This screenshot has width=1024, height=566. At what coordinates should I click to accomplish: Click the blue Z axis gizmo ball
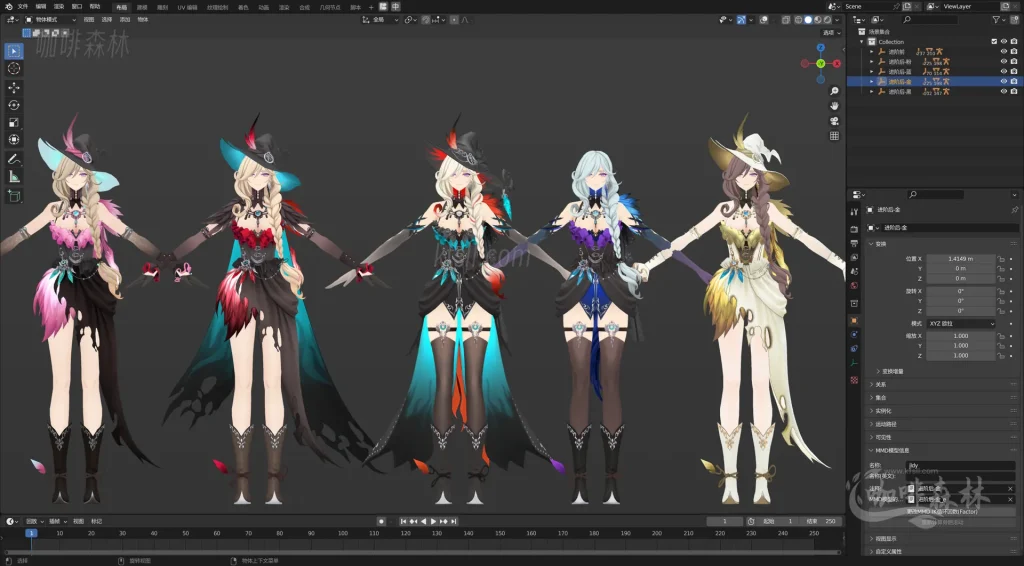point(821,48)
